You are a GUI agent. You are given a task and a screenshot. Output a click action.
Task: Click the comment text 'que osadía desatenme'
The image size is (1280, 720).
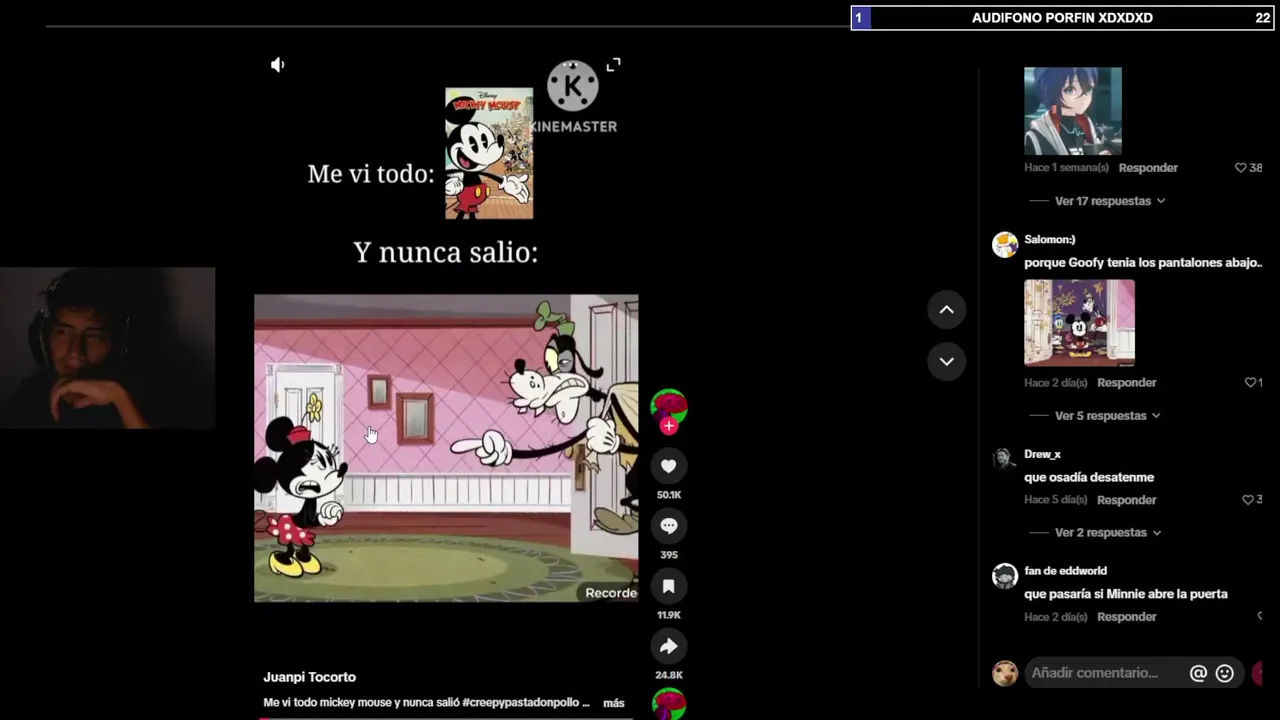1089,477
